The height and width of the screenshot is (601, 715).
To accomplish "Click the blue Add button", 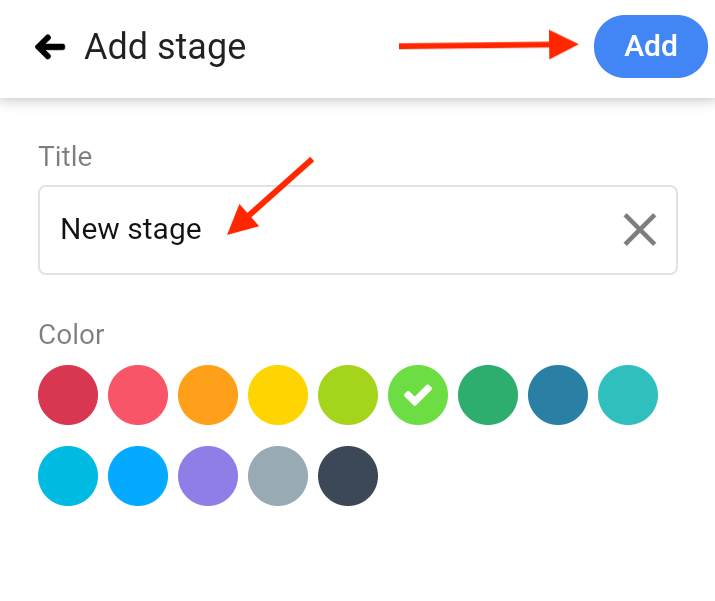I will pyautogui.click(x=651, y=47).
